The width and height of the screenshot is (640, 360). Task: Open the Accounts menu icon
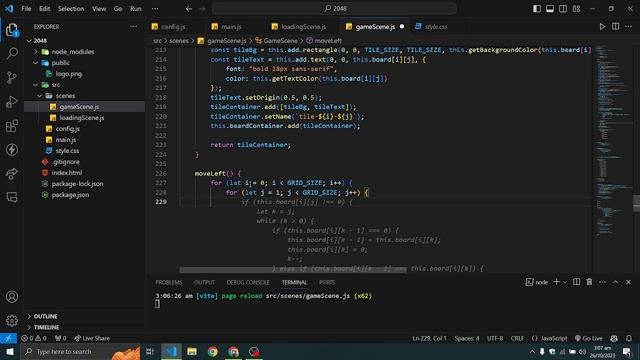click(x=12, y=297)
